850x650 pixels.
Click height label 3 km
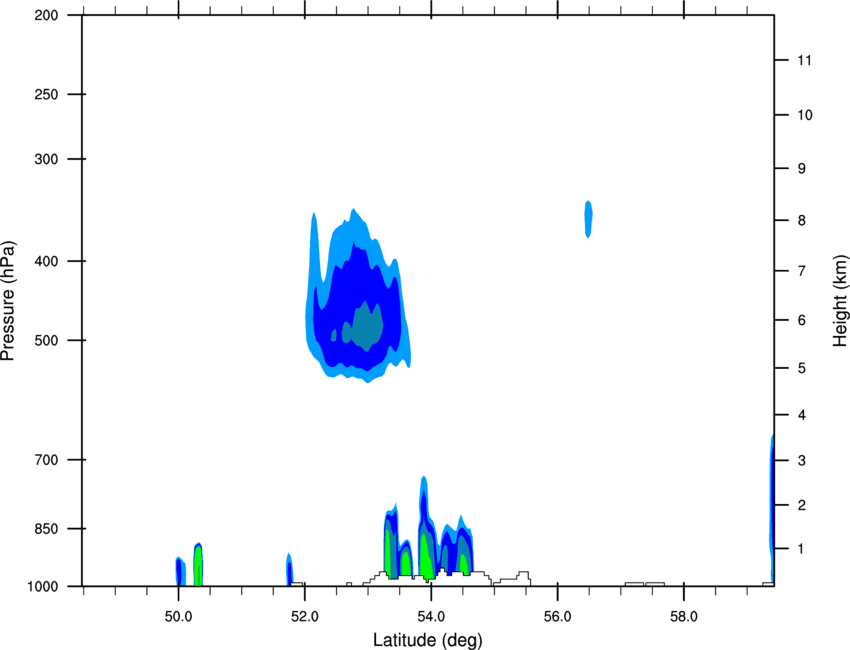[802, 461]
